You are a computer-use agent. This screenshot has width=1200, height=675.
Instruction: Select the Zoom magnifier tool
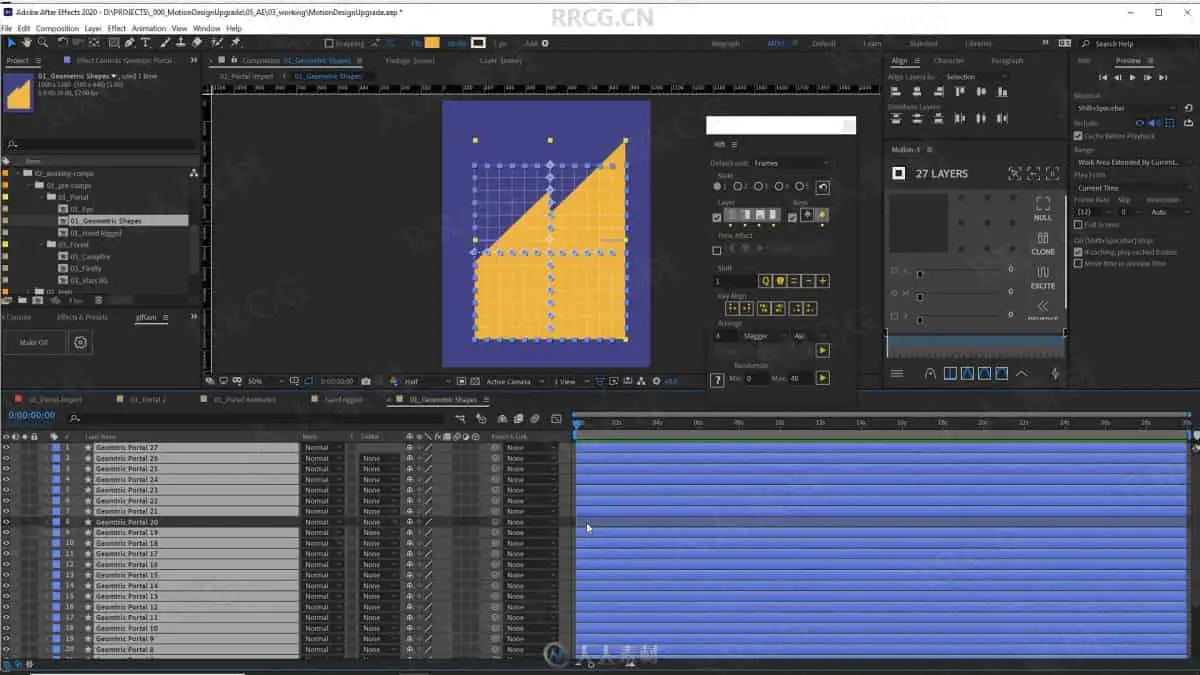click(42, 43)
